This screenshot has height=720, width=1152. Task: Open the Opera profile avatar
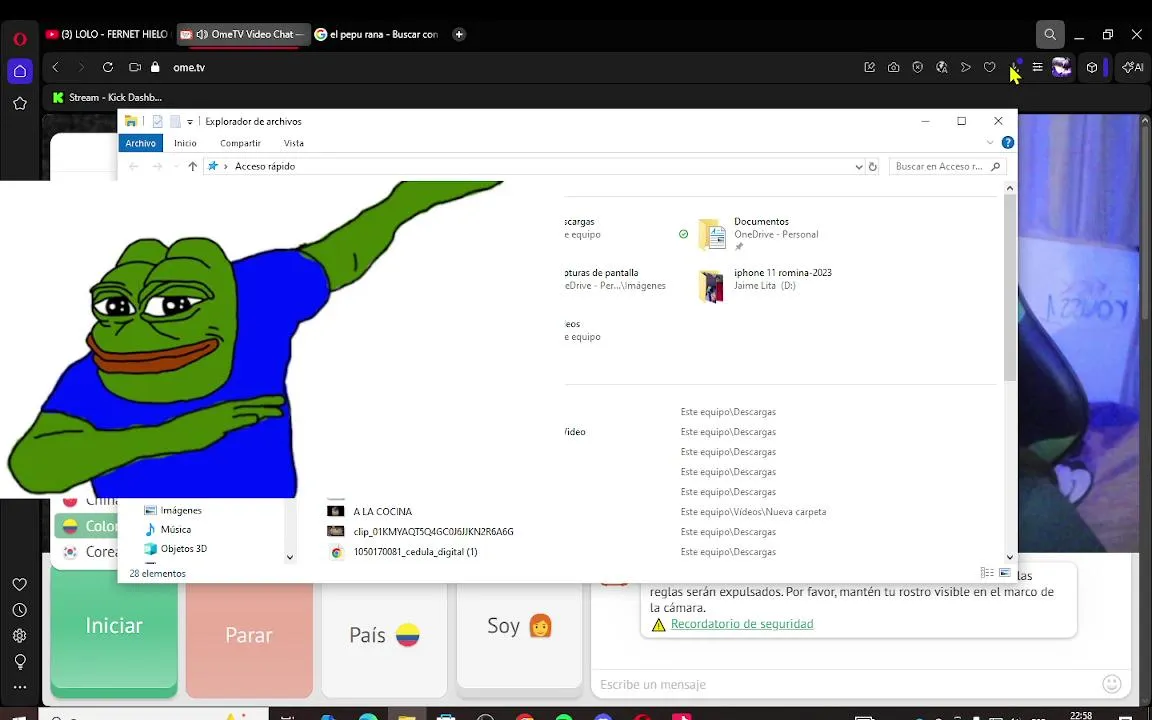(1062, 67)
